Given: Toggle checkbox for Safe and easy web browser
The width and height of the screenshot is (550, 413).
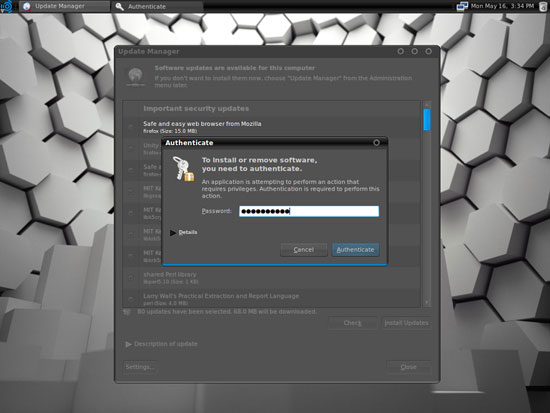Looking at the screenshot, I should click(130, 126).
